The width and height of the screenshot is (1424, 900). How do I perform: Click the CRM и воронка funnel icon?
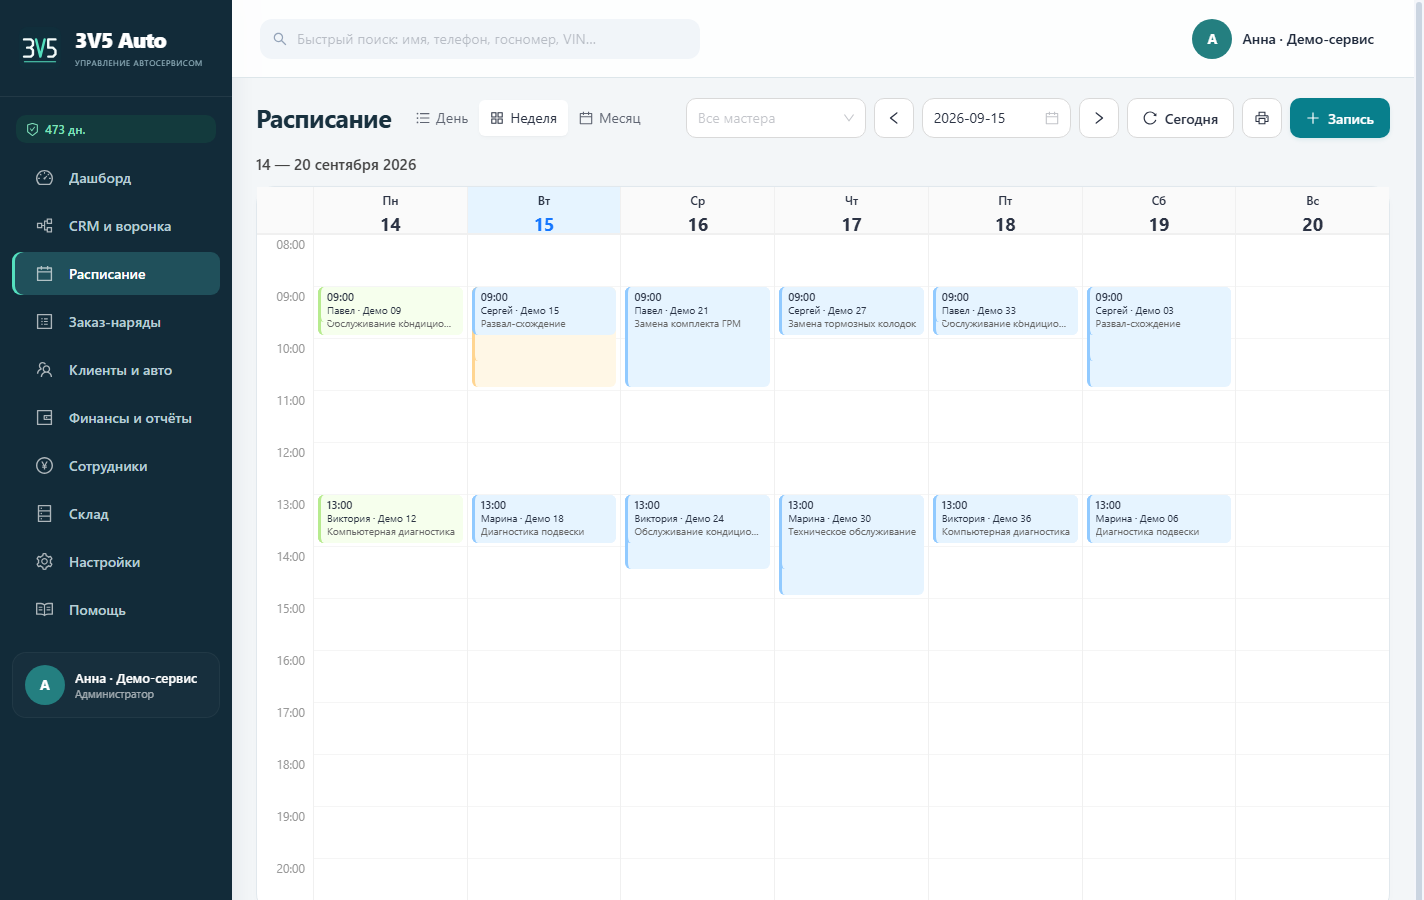pyautogui.click(x=44, y=226)
